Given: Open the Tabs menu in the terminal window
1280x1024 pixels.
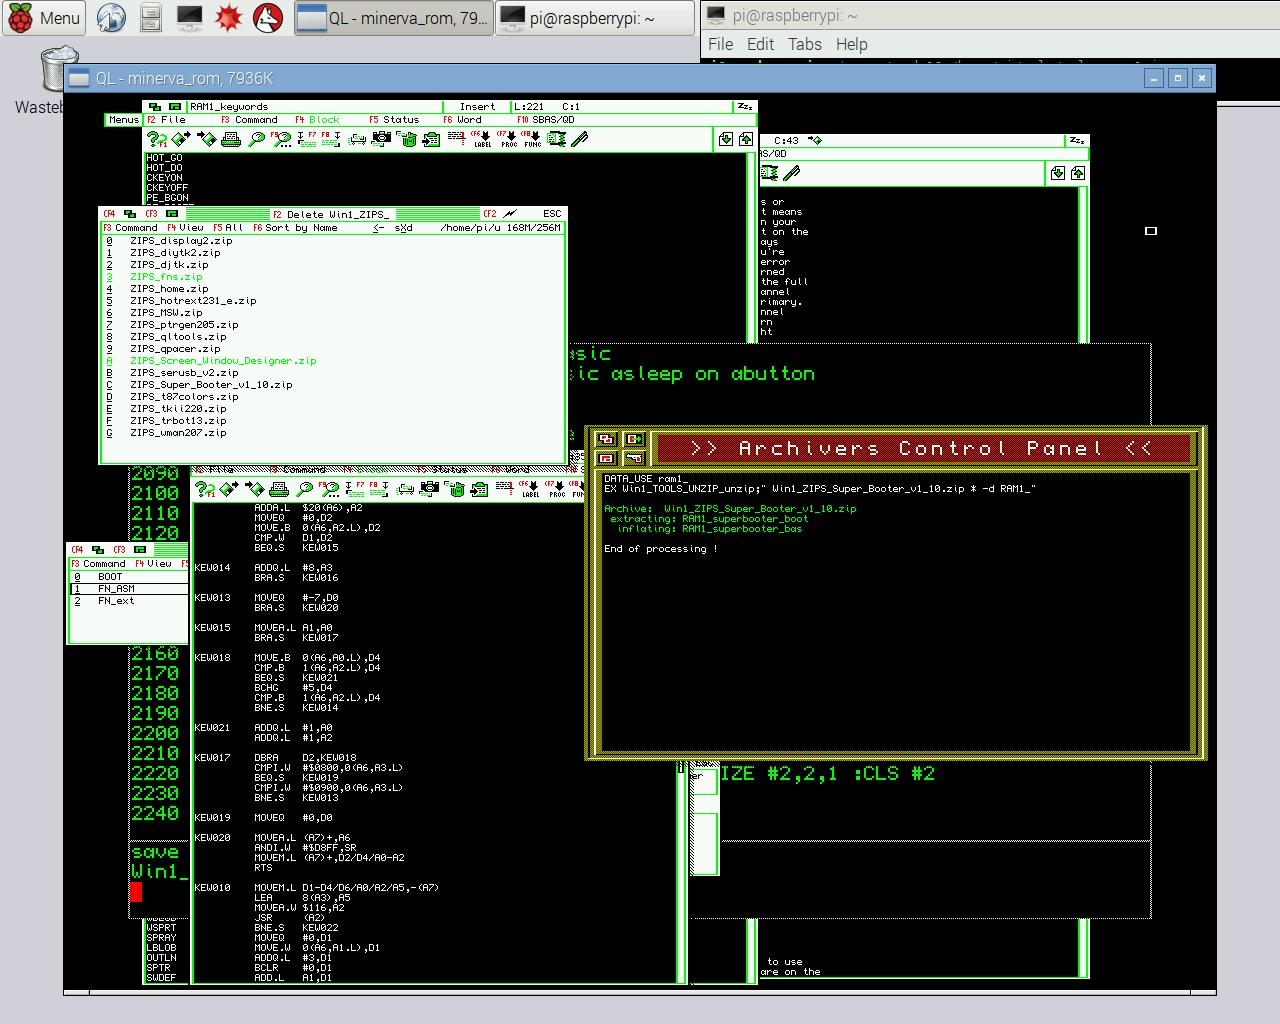Looking at the screenshot, I should [804, 44].
